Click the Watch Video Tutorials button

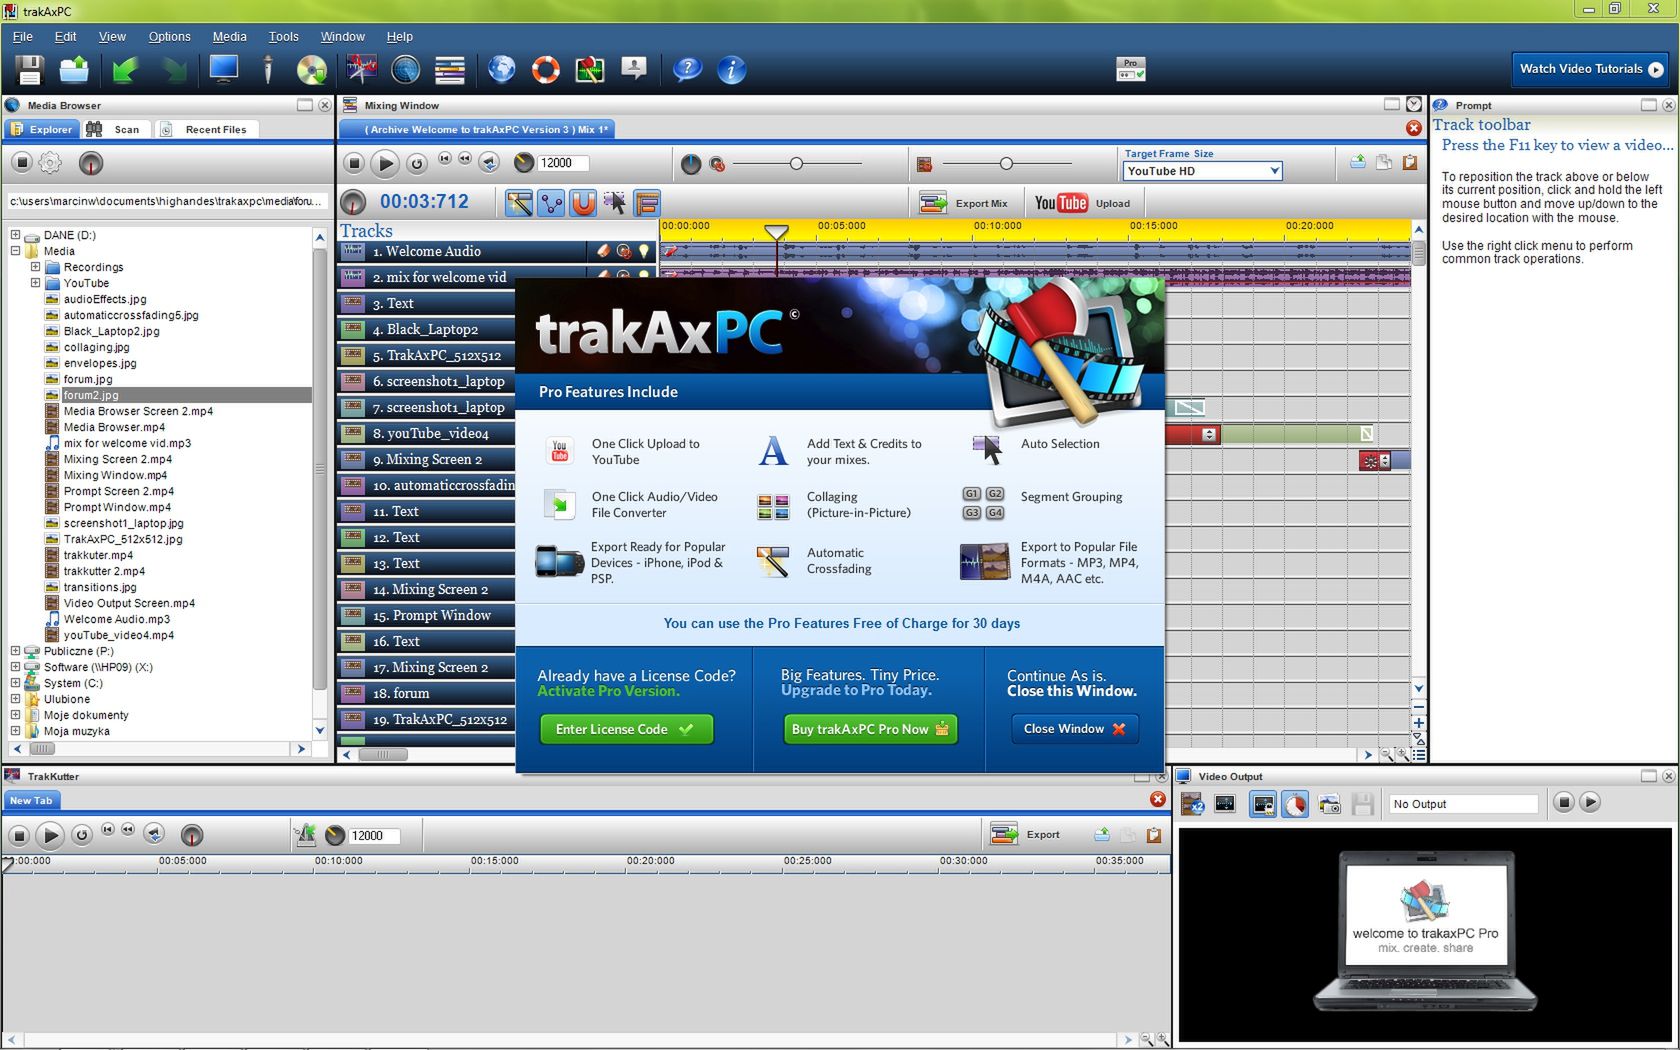1590,69
